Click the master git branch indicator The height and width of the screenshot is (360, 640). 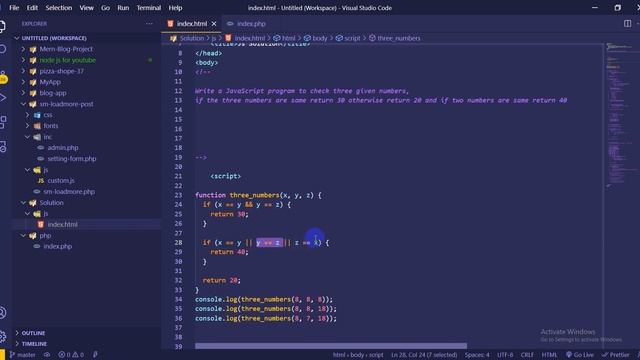[23, 355]
